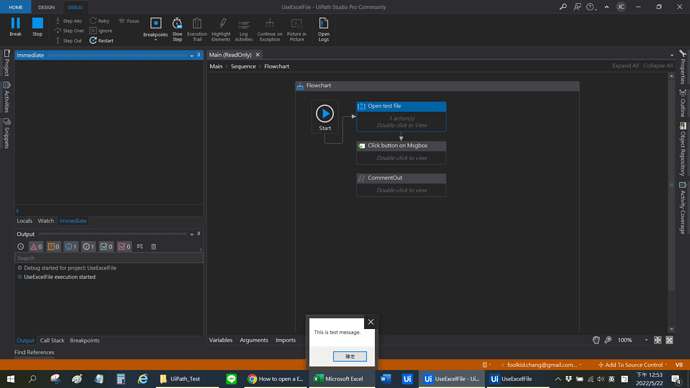This screenshot has width=690, height=388.
Task: Switch to the HOME ribbon tab
Action: pos(15,7)
